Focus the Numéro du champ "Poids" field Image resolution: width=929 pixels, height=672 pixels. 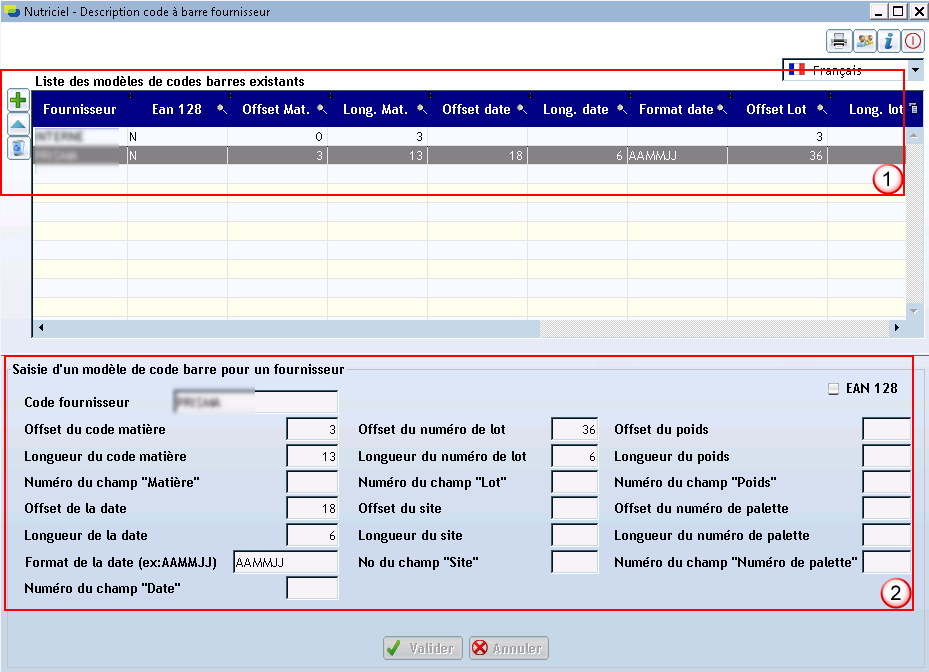(x=886, y=482)
